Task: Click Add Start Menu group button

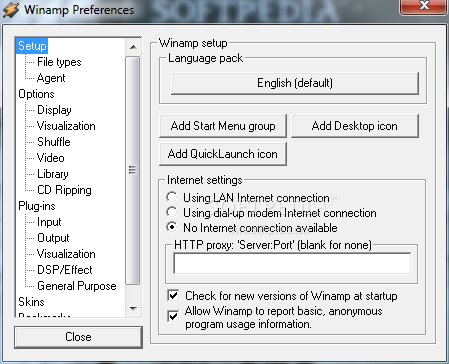Action: [223, 126]
